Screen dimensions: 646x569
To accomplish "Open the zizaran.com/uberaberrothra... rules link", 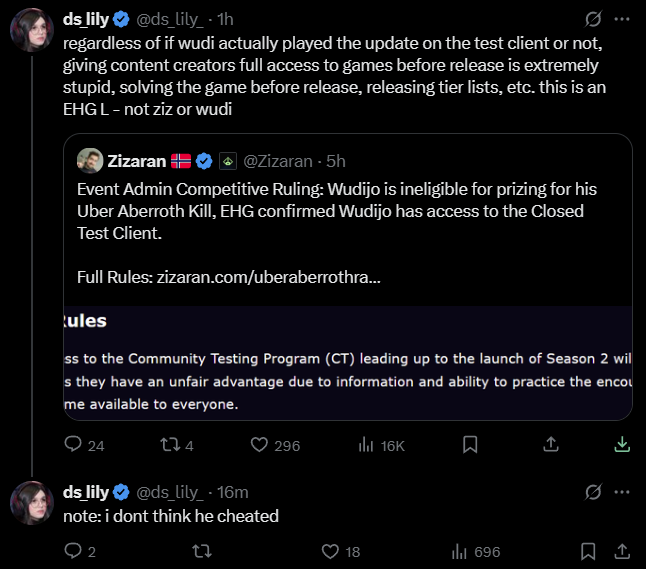I will [269, 277].
